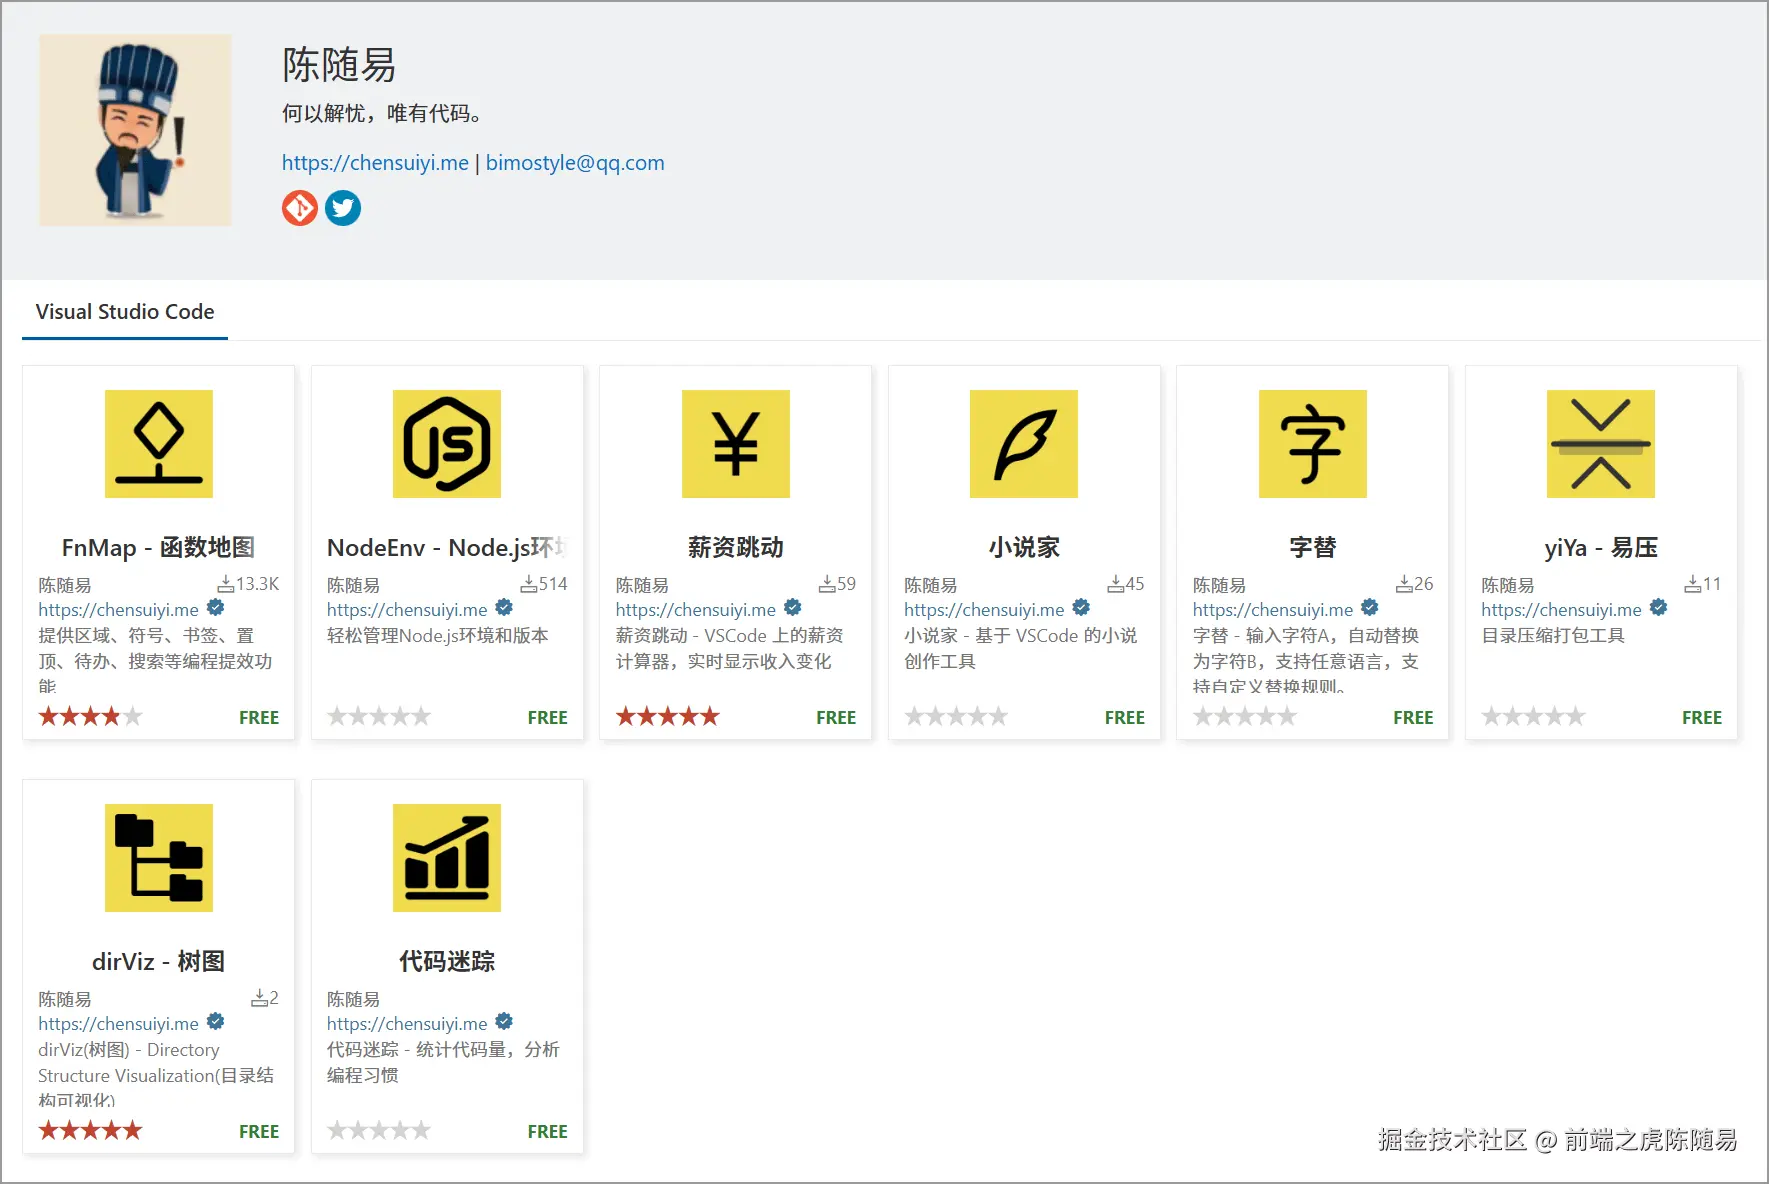Open the yiYa - 易压 extension title

tap(1601, 548)
